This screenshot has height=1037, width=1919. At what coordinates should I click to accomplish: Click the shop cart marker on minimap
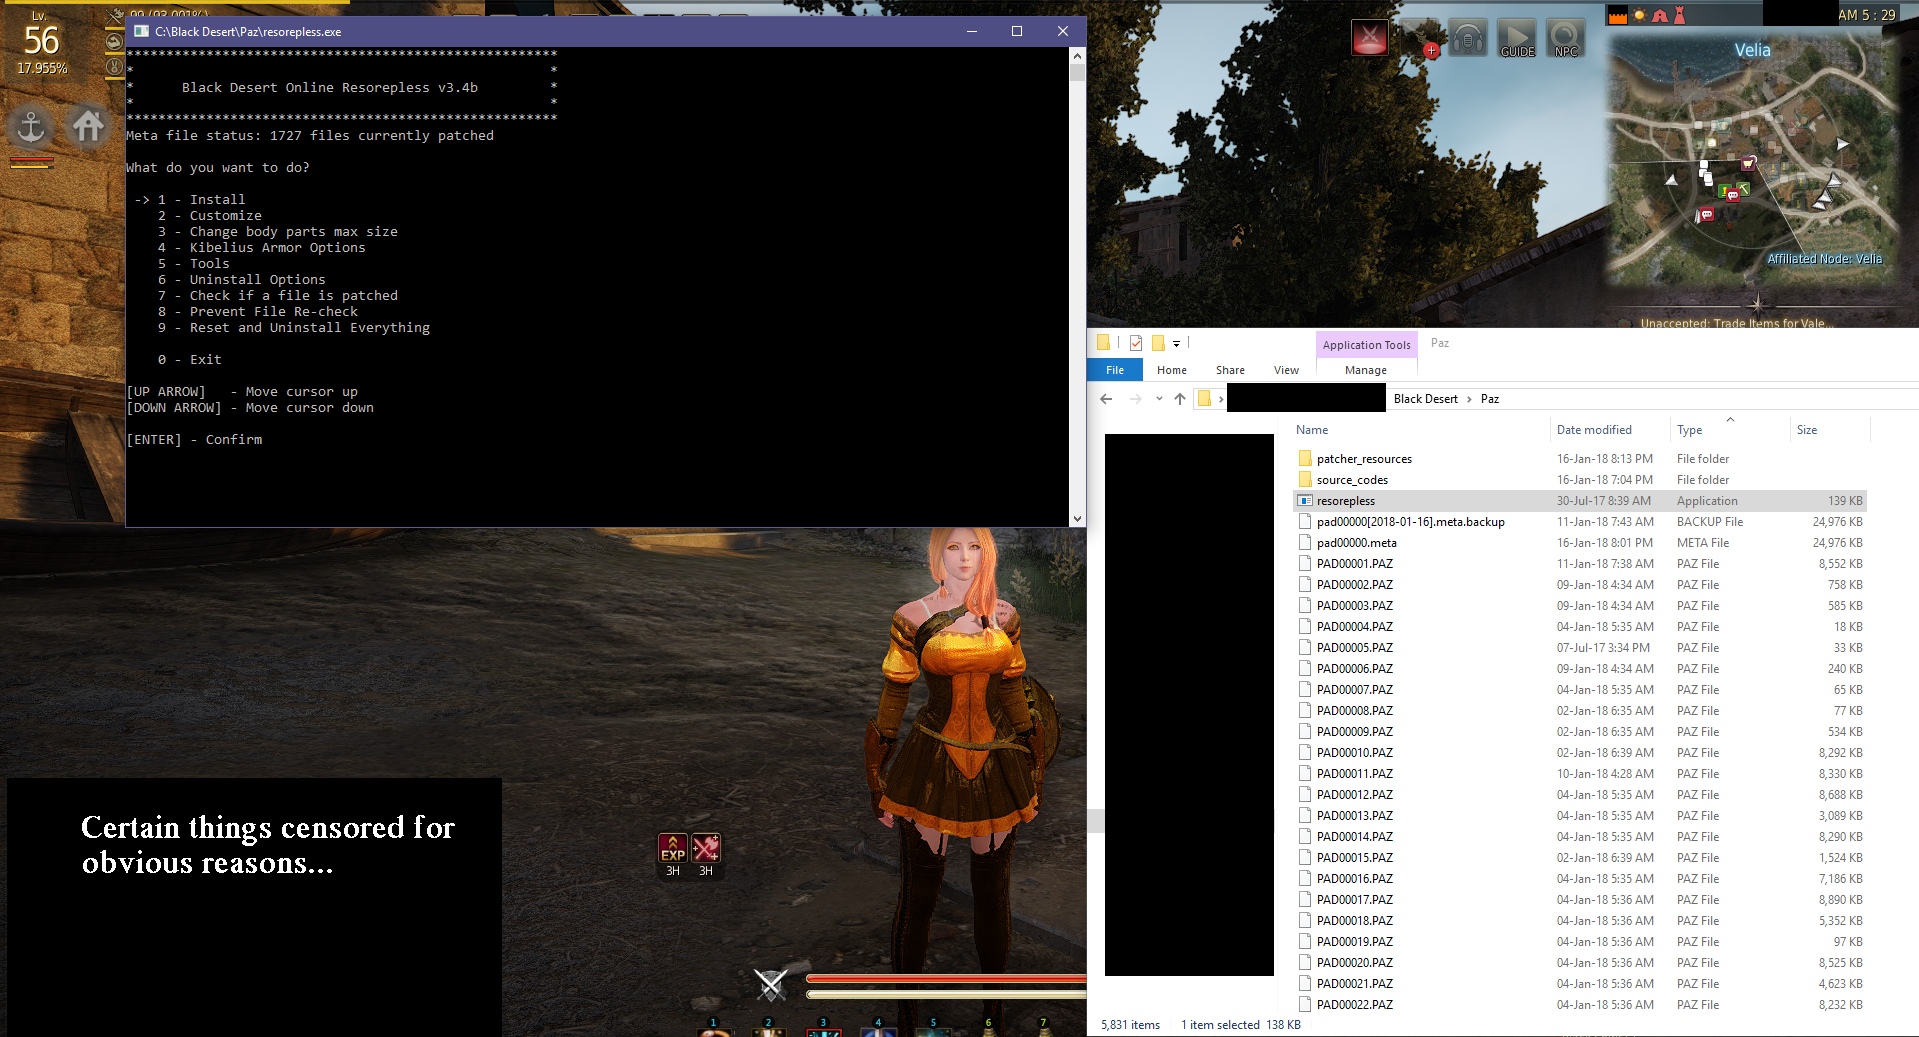tap(1748, 163)
